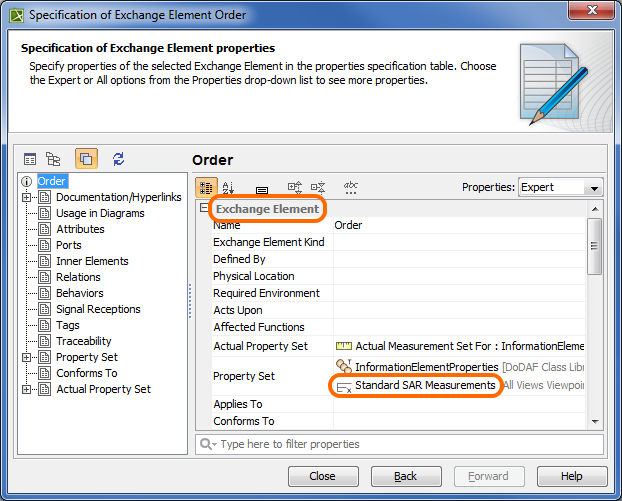Expand the Property Set tree node
This screenshot has height=501, width=622.
pos(26,357)
